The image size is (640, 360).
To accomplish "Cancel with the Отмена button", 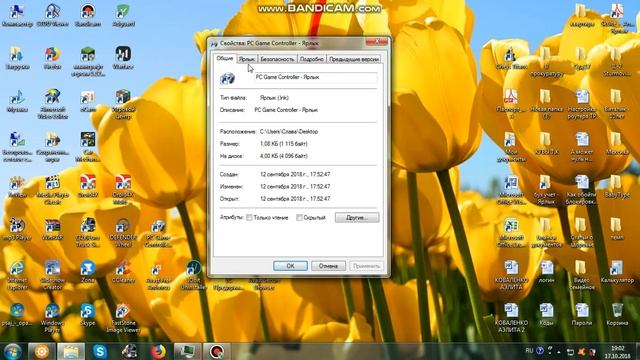I will click(328, 266).
